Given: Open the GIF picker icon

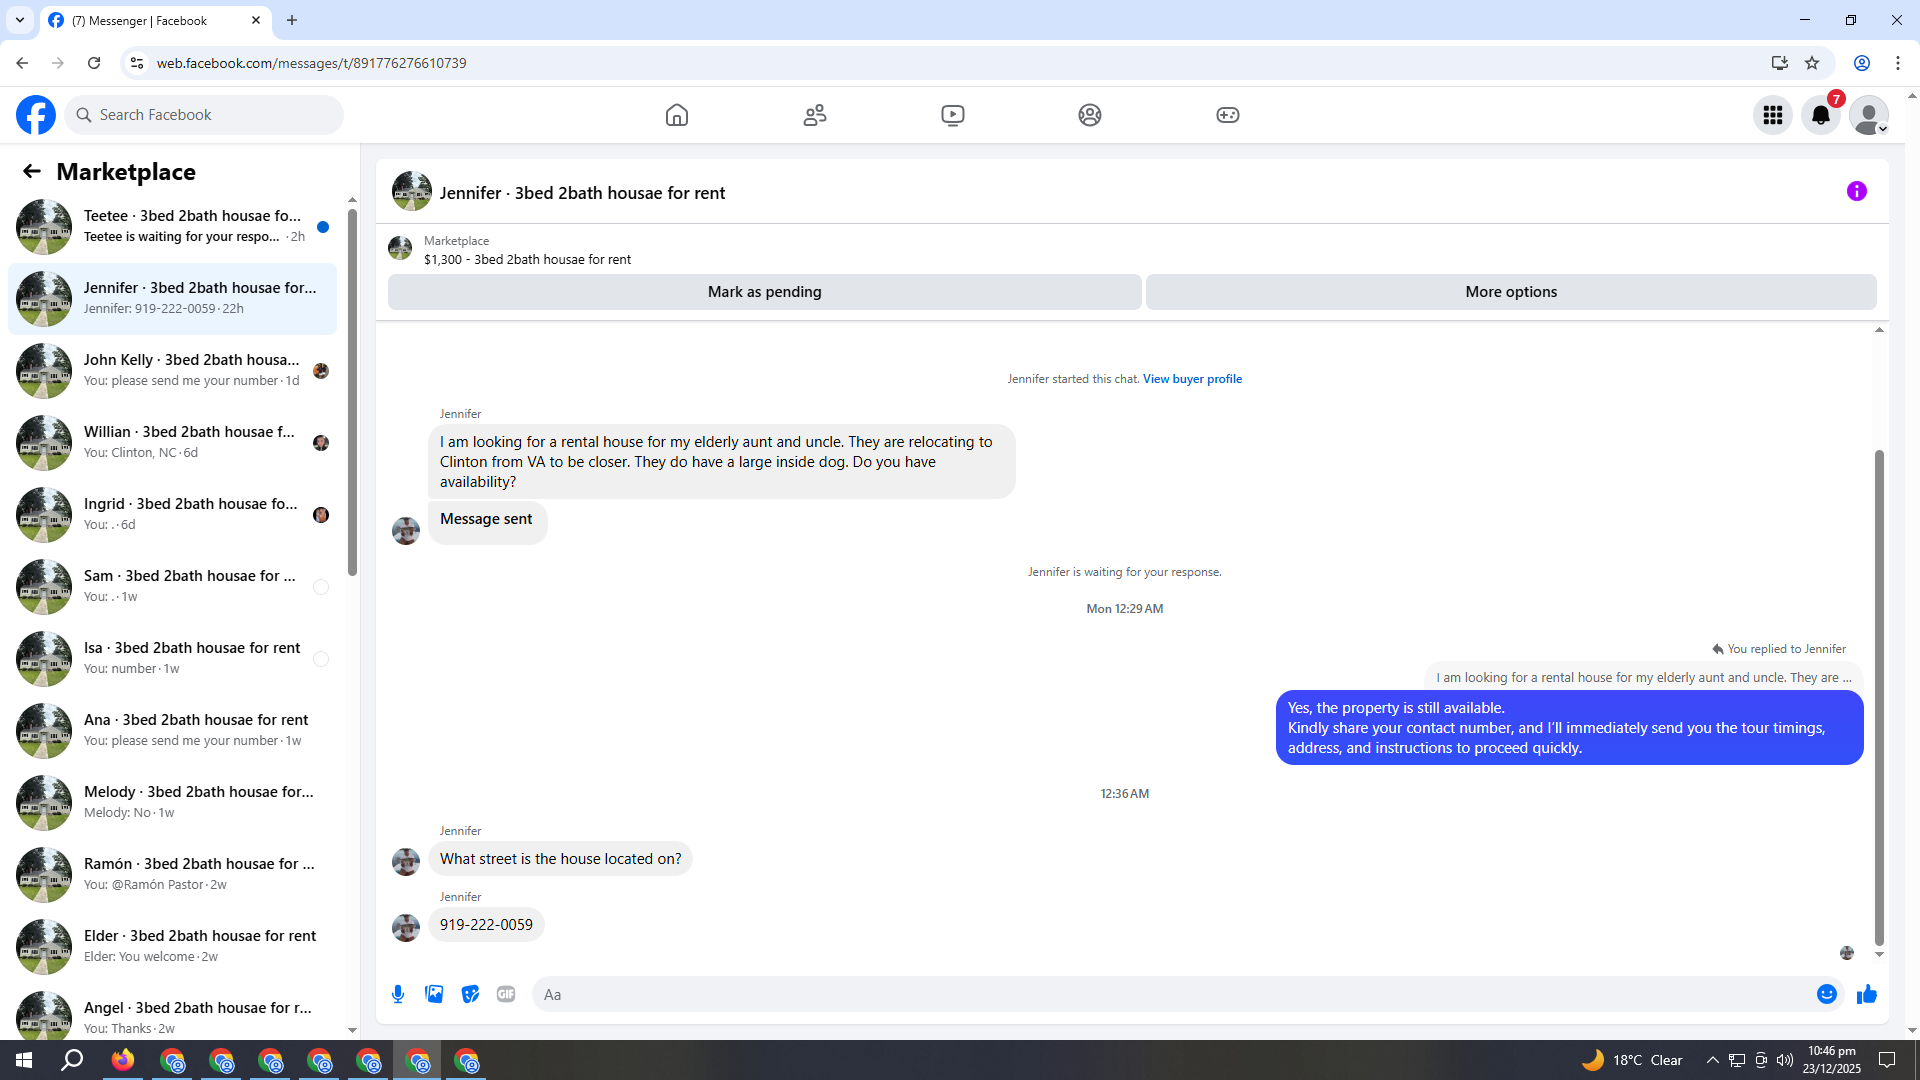Looking at the screenshot, I should point(506,994).
